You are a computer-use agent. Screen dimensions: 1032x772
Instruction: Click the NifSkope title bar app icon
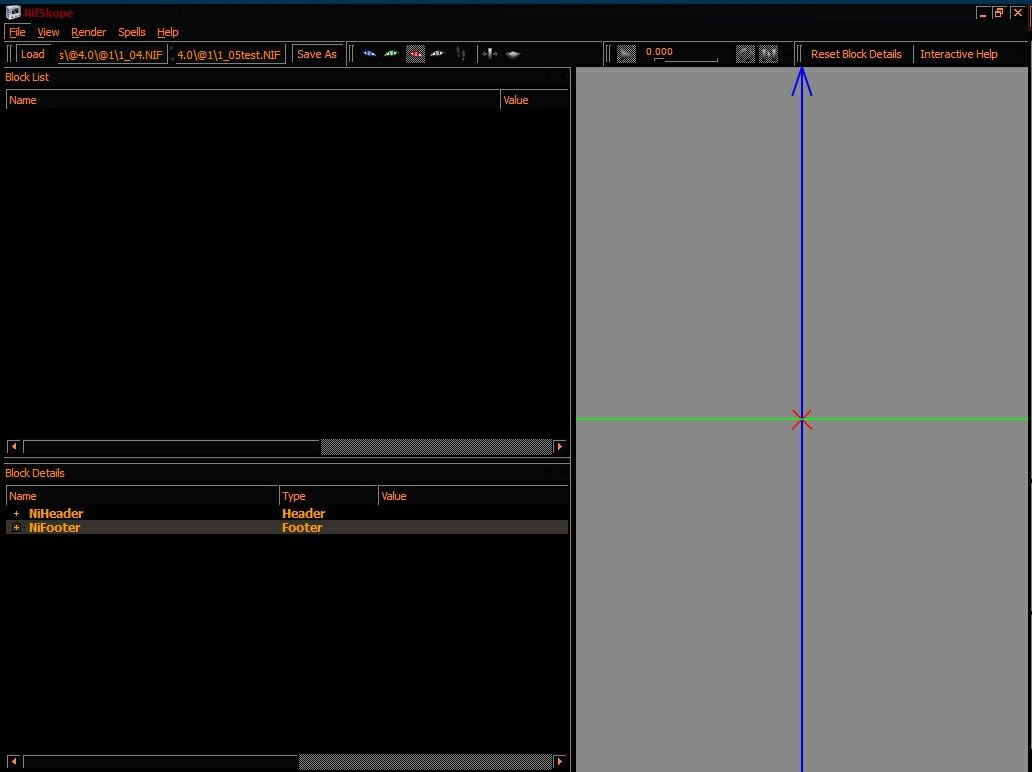(13, 13)
